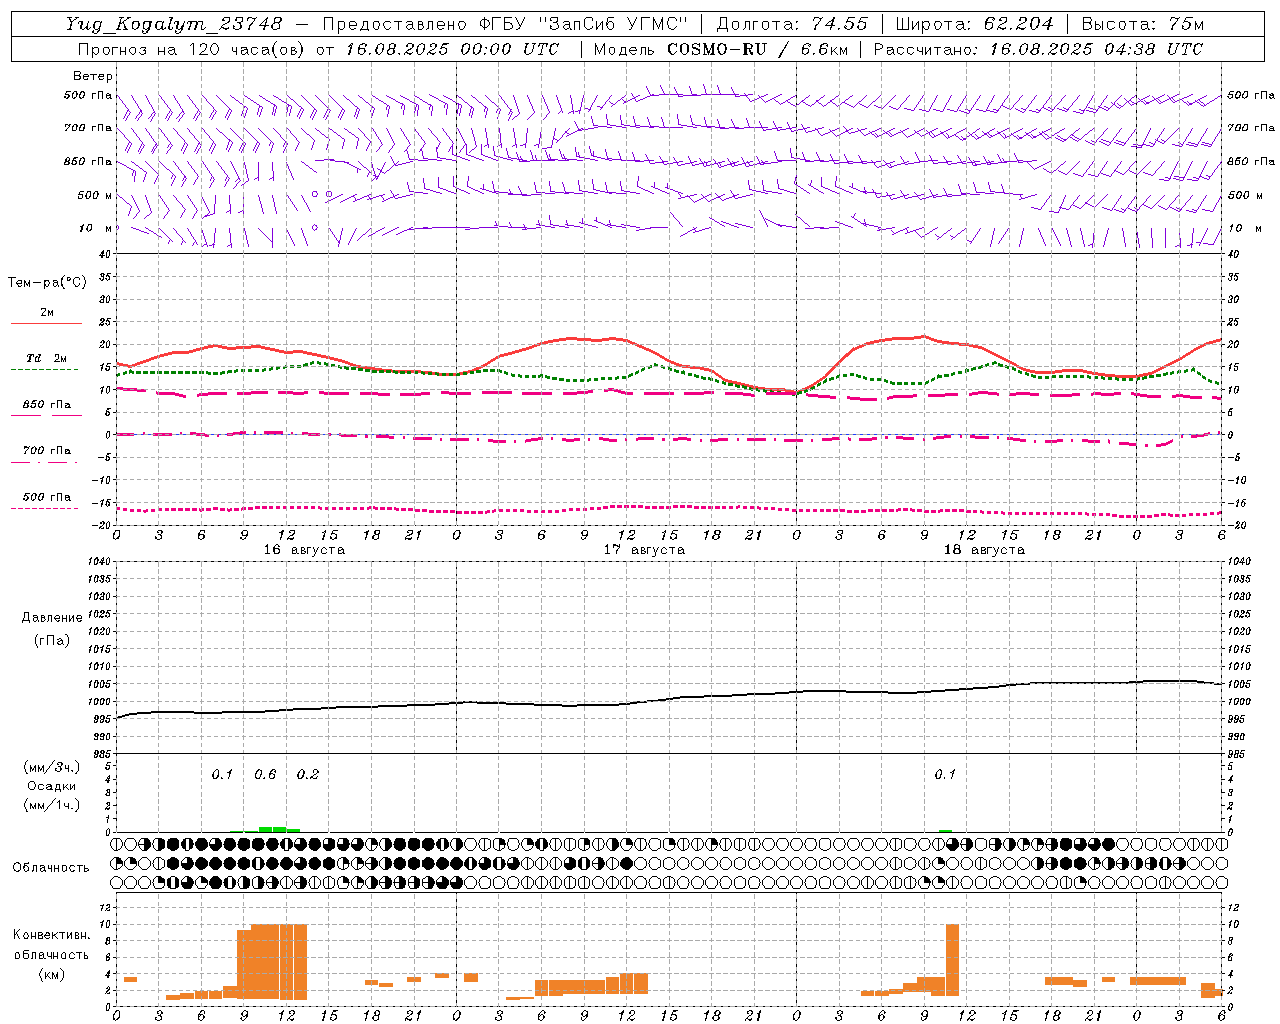The image size is (1280, 1024).
Task: Click the Осадки precipitation label
Action: click(51, 786)
